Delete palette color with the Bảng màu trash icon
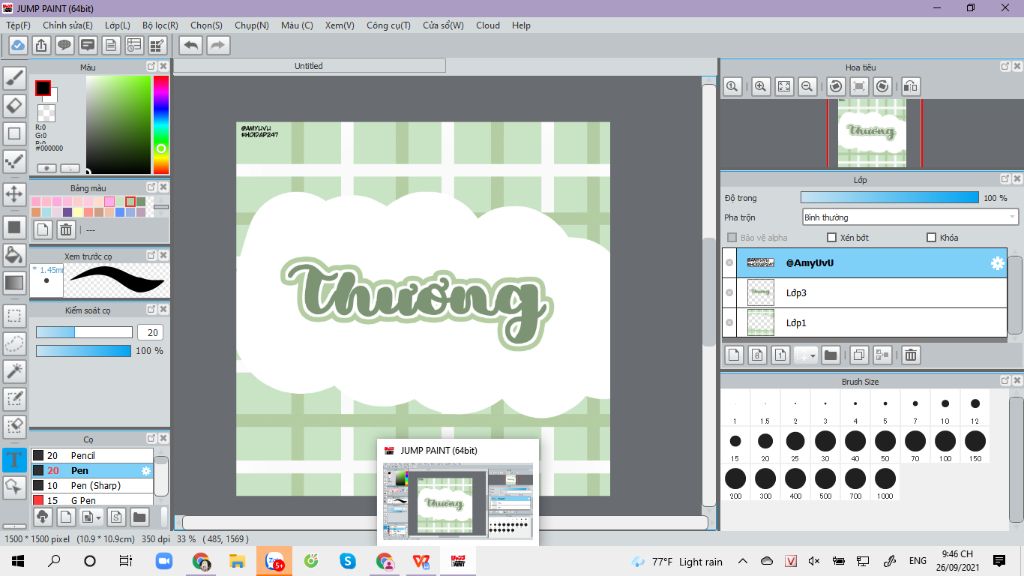Screen dimensions: 1024x576 click(66, 229)
